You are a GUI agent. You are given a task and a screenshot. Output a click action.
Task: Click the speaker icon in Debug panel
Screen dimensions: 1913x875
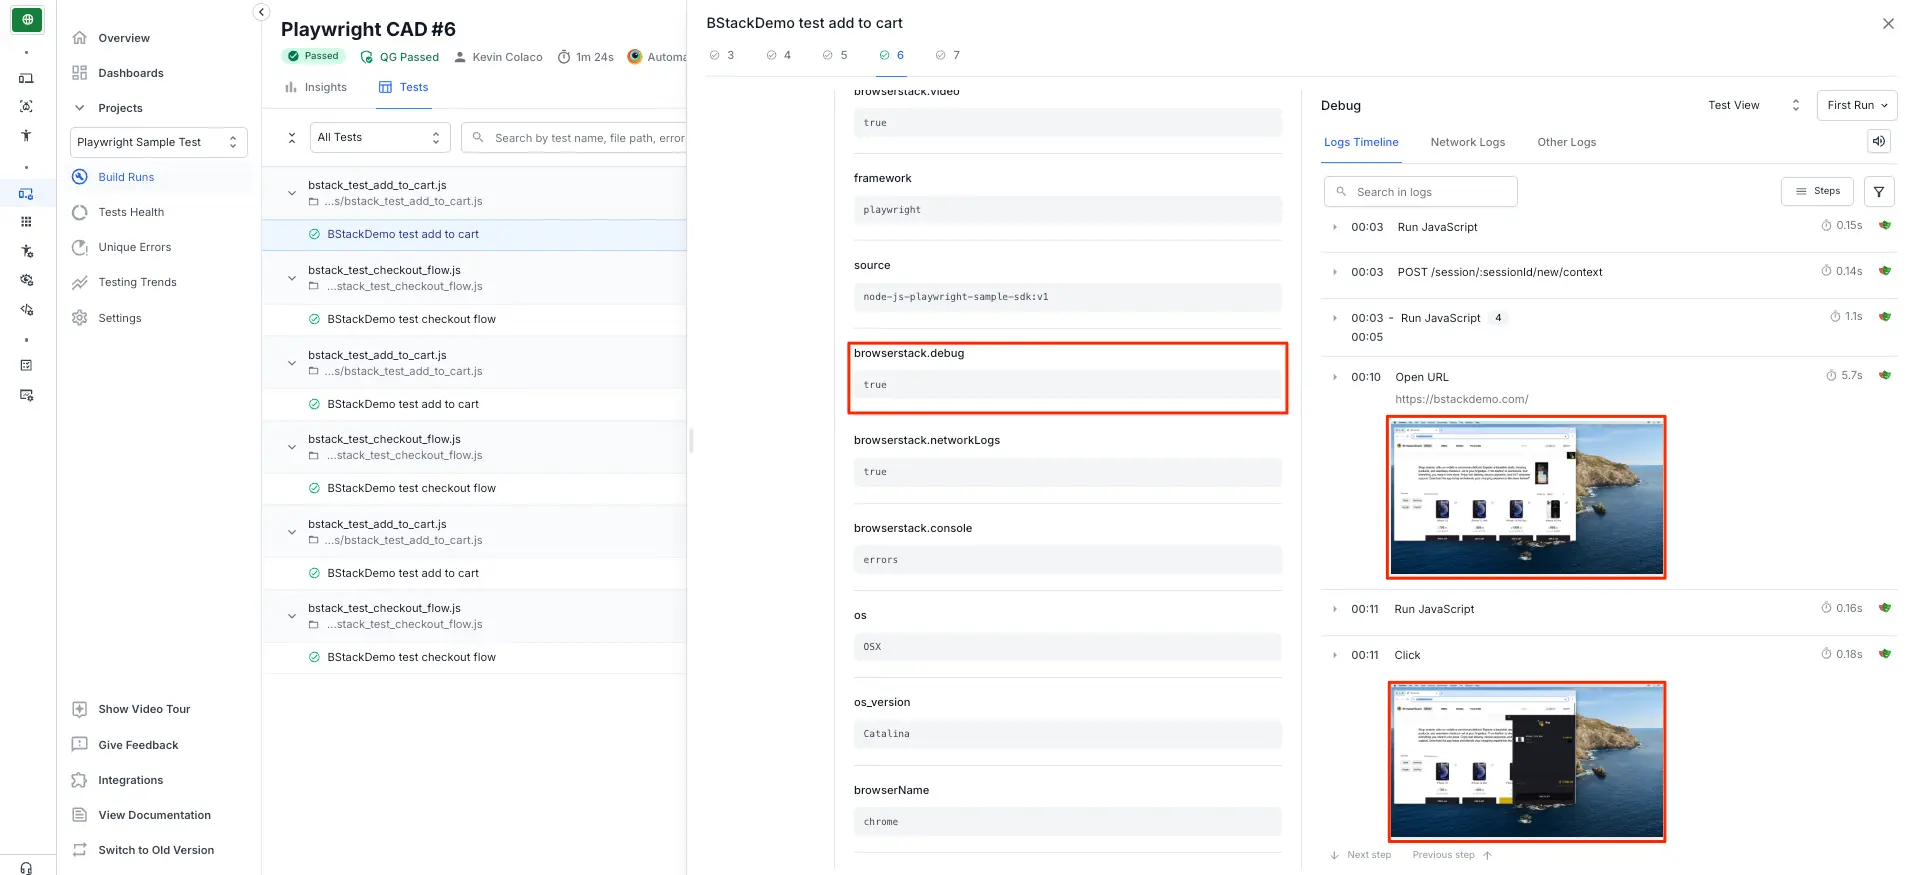(x=1879, y=142)
